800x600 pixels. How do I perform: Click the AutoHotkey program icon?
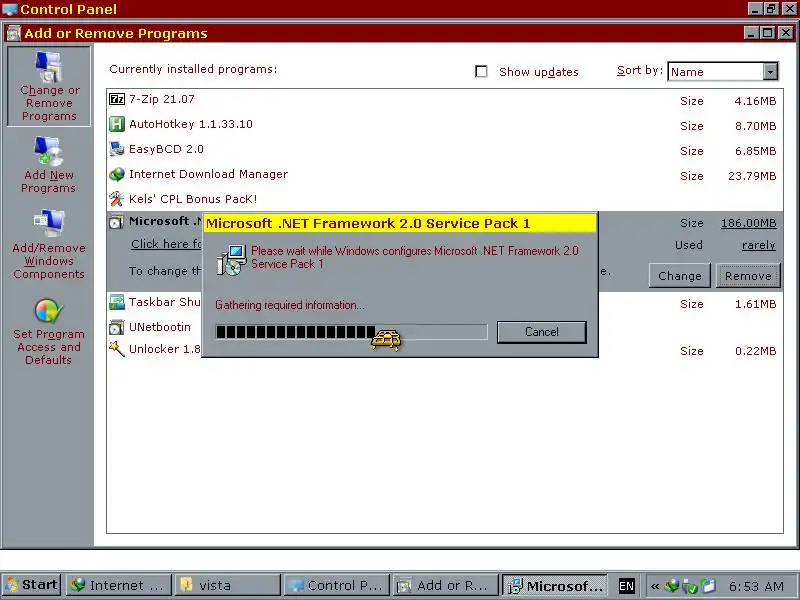[x=117, y=124]
